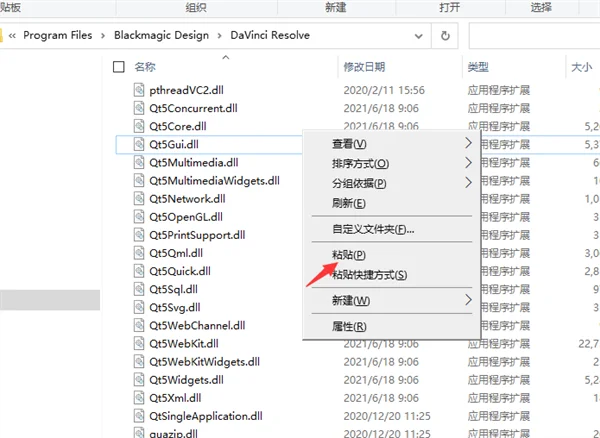
Task: Click the search input field
Action: coord(534,36)
